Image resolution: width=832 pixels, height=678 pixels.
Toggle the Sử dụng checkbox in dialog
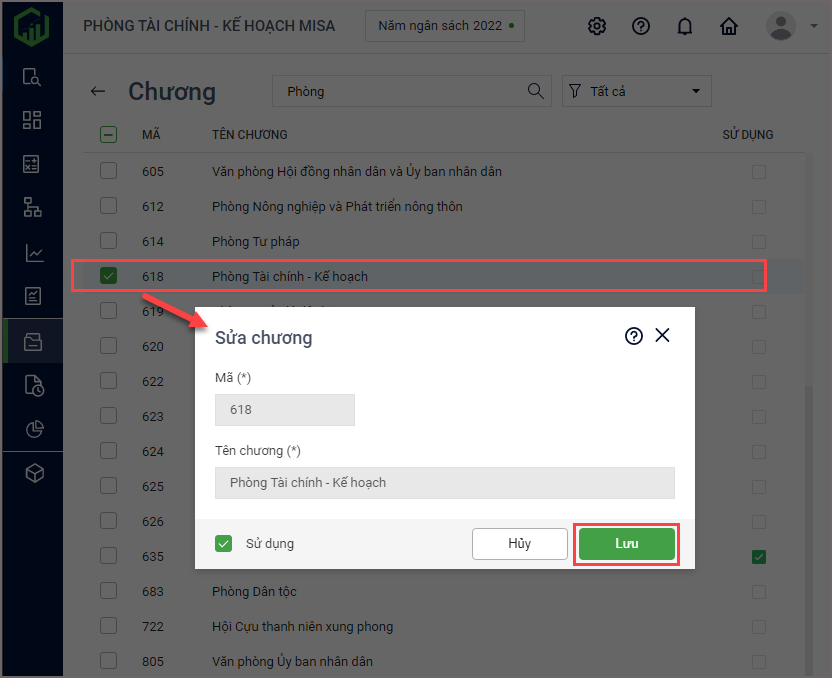pyautogui.click(x=224, y=544)
